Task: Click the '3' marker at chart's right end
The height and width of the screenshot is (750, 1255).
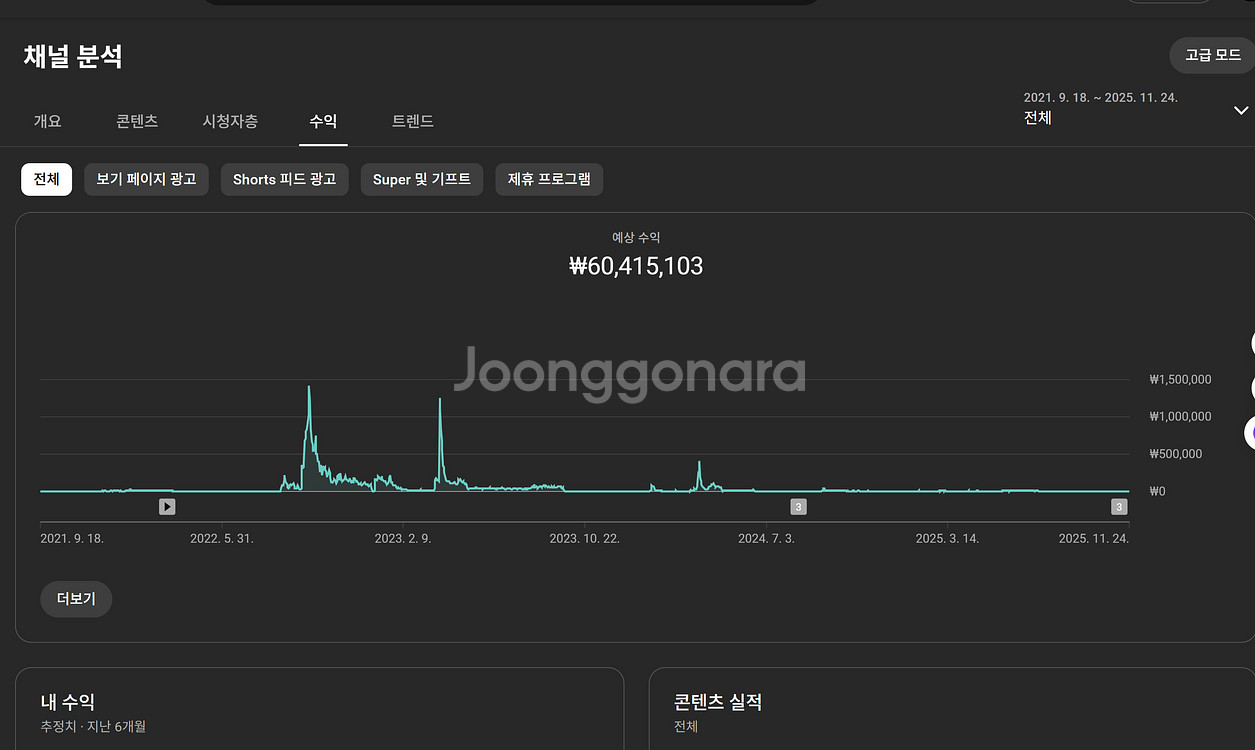Action: pos(1119,507)
